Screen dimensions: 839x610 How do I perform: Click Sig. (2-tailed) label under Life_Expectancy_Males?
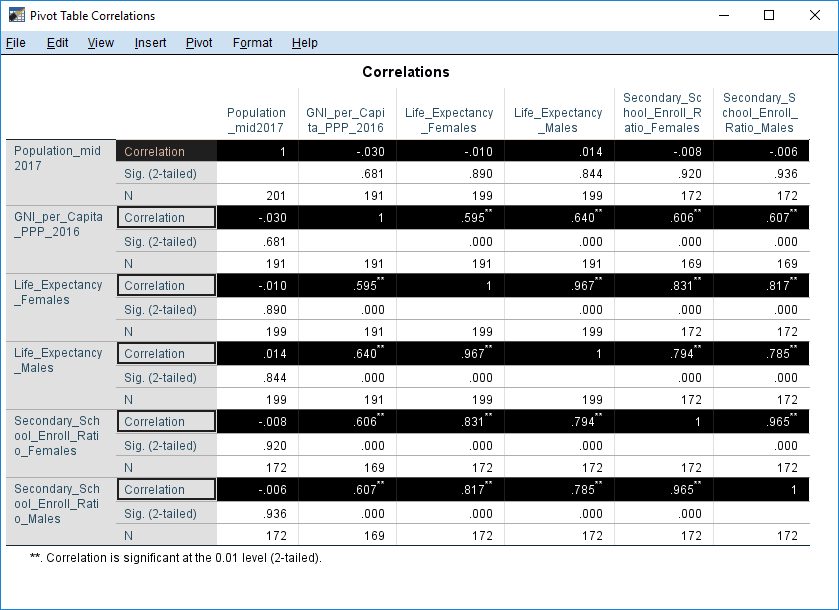click(166, 377)
